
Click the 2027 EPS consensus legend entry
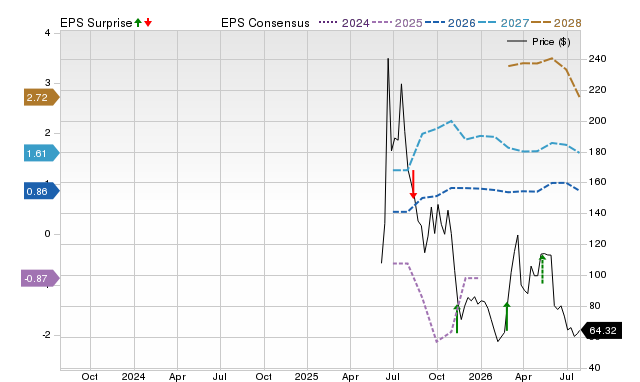pos(503,23)
